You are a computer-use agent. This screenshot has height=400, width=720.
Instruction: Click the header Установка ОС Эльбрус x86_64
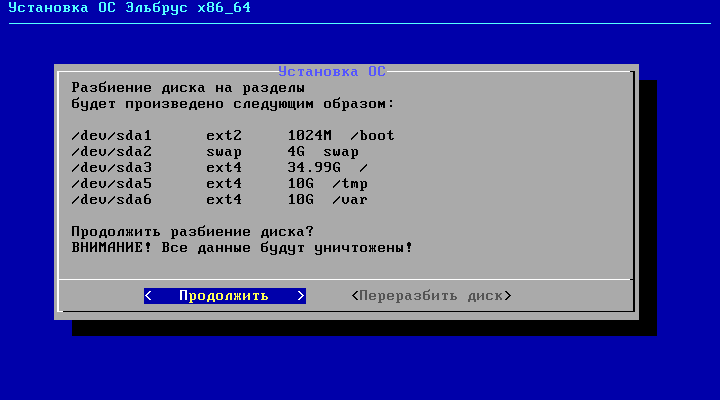[129, 8]
